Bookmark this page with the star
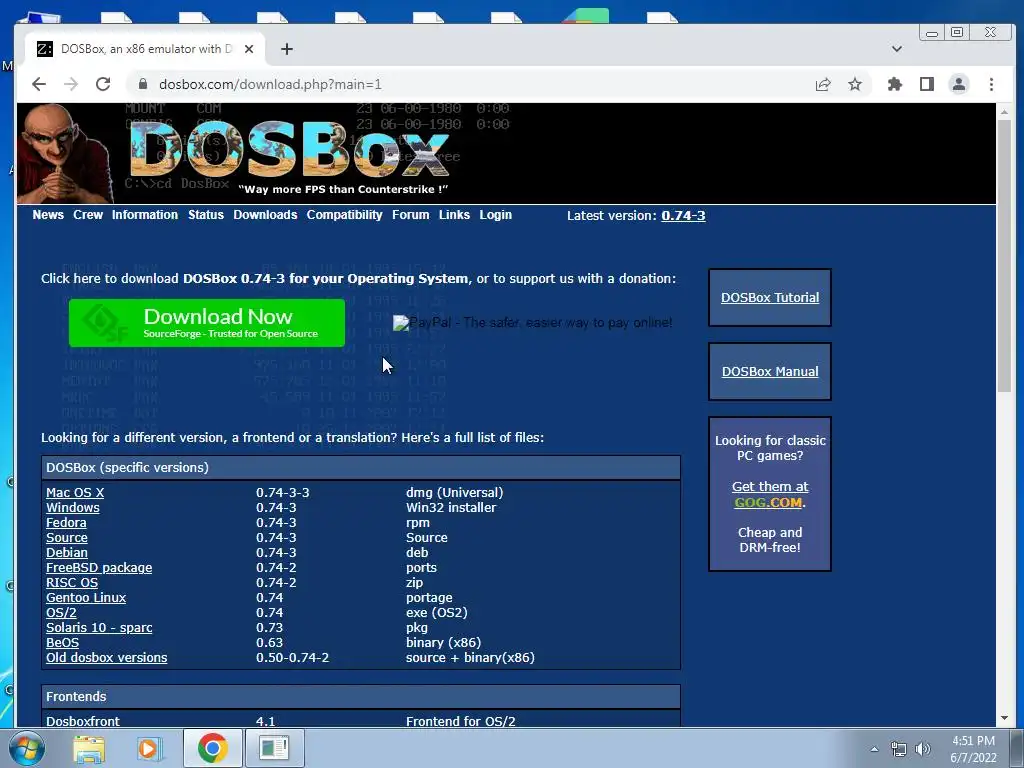Viewport: 1024px width, 768px height. click(855, 84)
